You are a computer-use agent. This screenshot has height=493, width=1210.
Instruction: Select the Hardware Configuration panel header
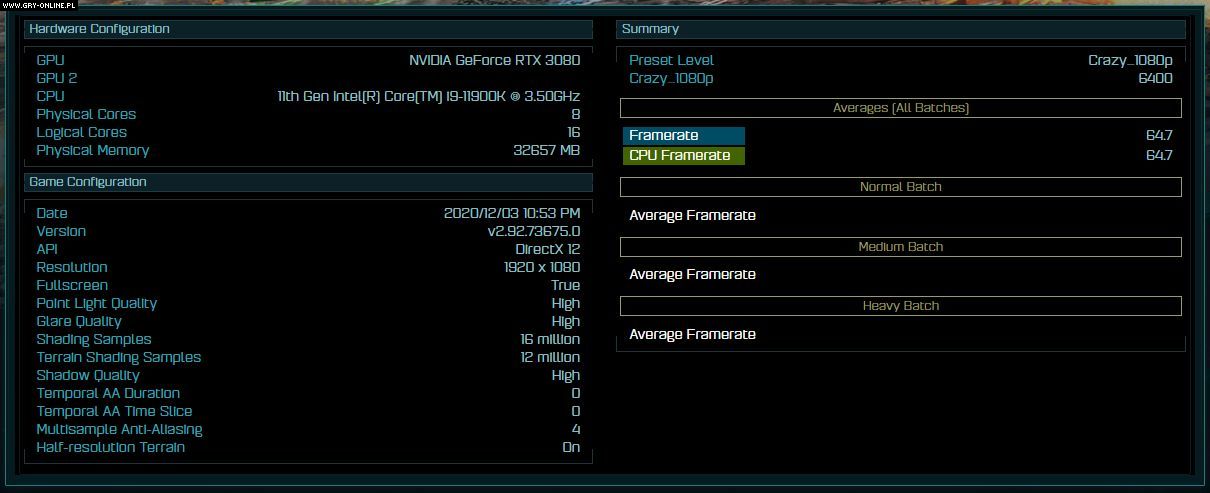pyautogui.click(x=308, y=30)
